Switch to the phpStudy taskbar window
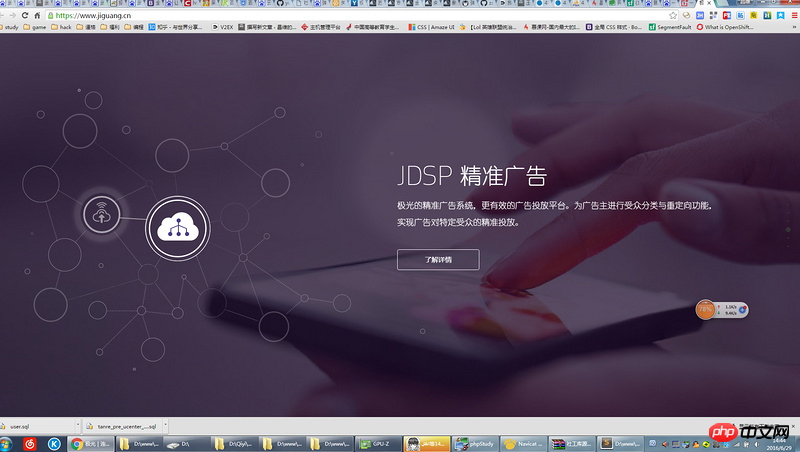Viewport: 800px width, 452px height. [474, 444]
